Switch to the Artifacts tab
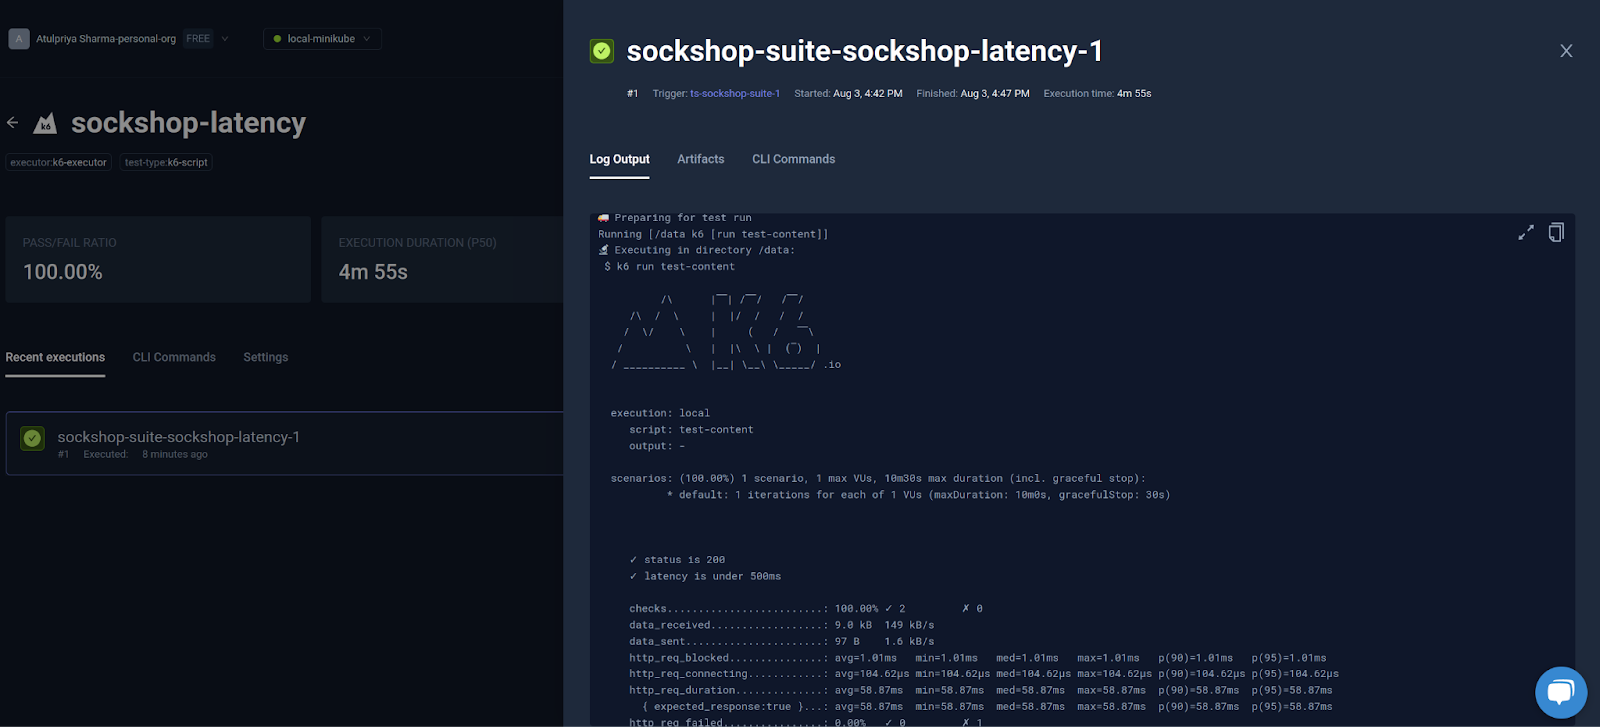This screenshot has width=1600, height=727. (700, 159)
